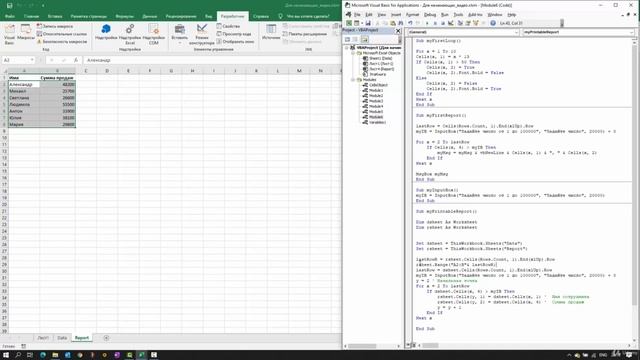Click the Undo icon in VBA toolbar
The height and width of the screenshot is (360, 640).
click(410, 23)
